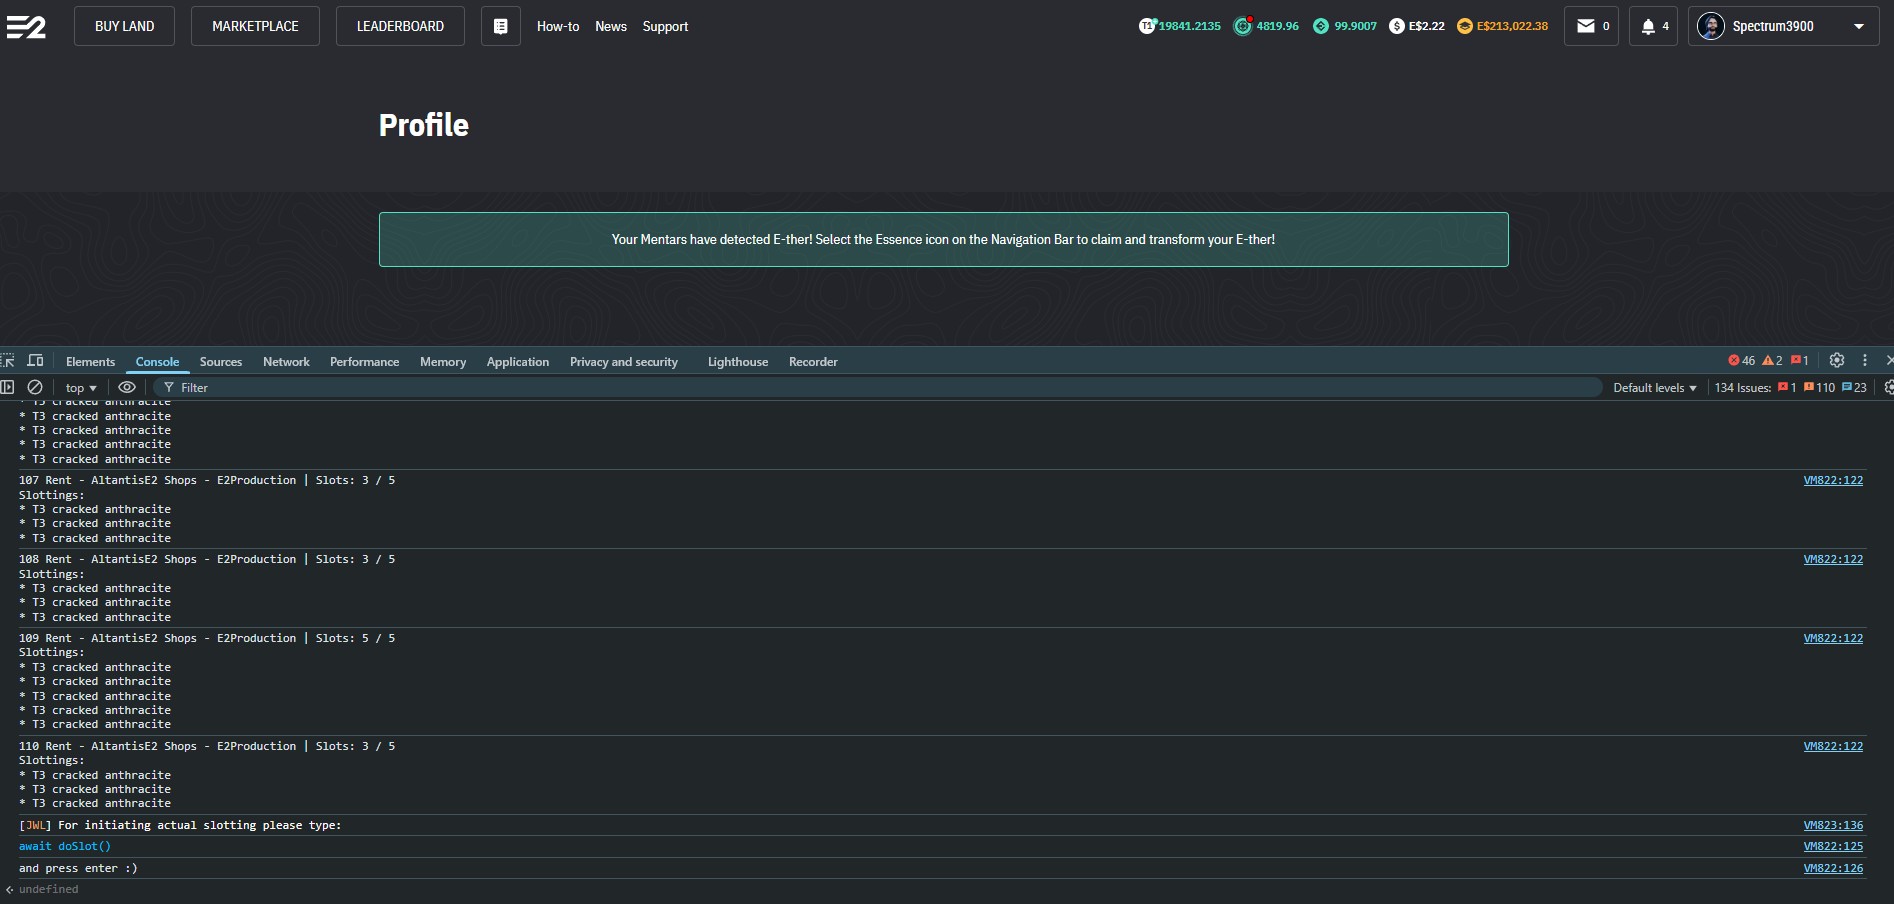
Task: Click the document icon beside Leaderboard
Action: (500, 26)
